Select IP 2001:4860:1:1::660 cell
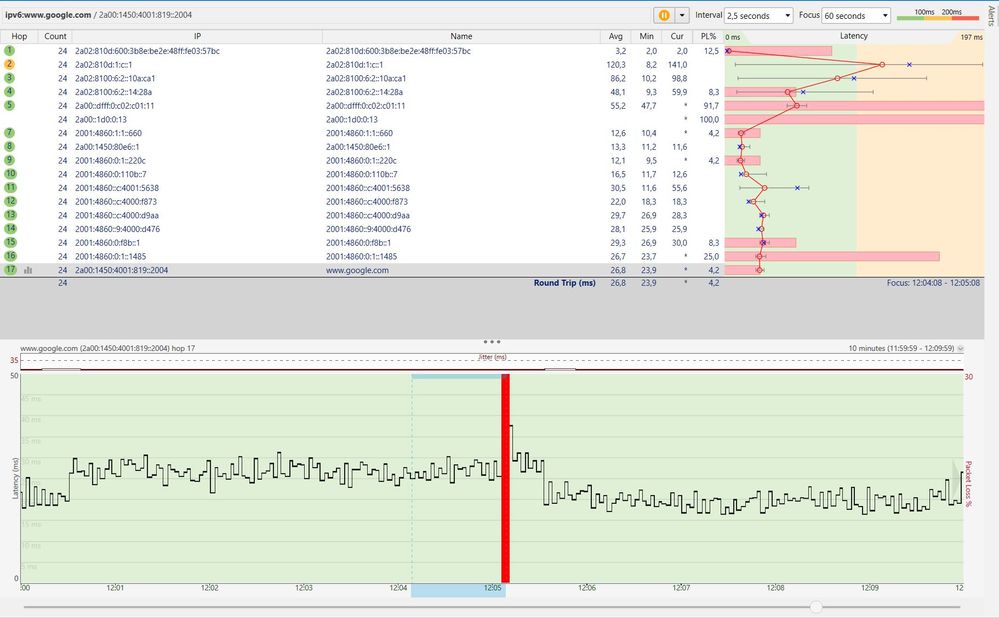The image size is (999, 618). [108, 133]
